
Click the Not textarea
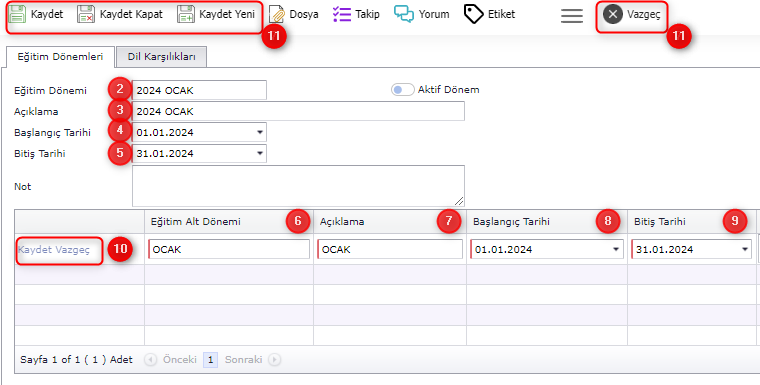coord(298,186)
